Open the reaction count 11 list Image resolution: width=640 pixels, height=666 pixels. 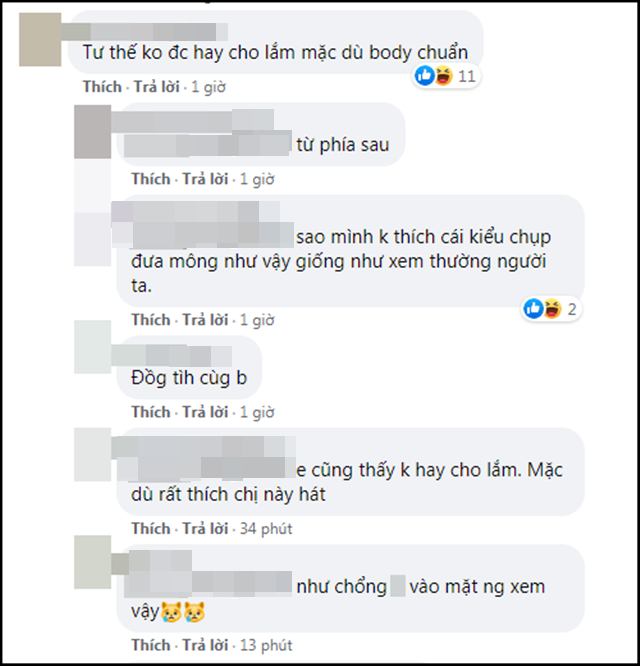(x=467, y=76)
